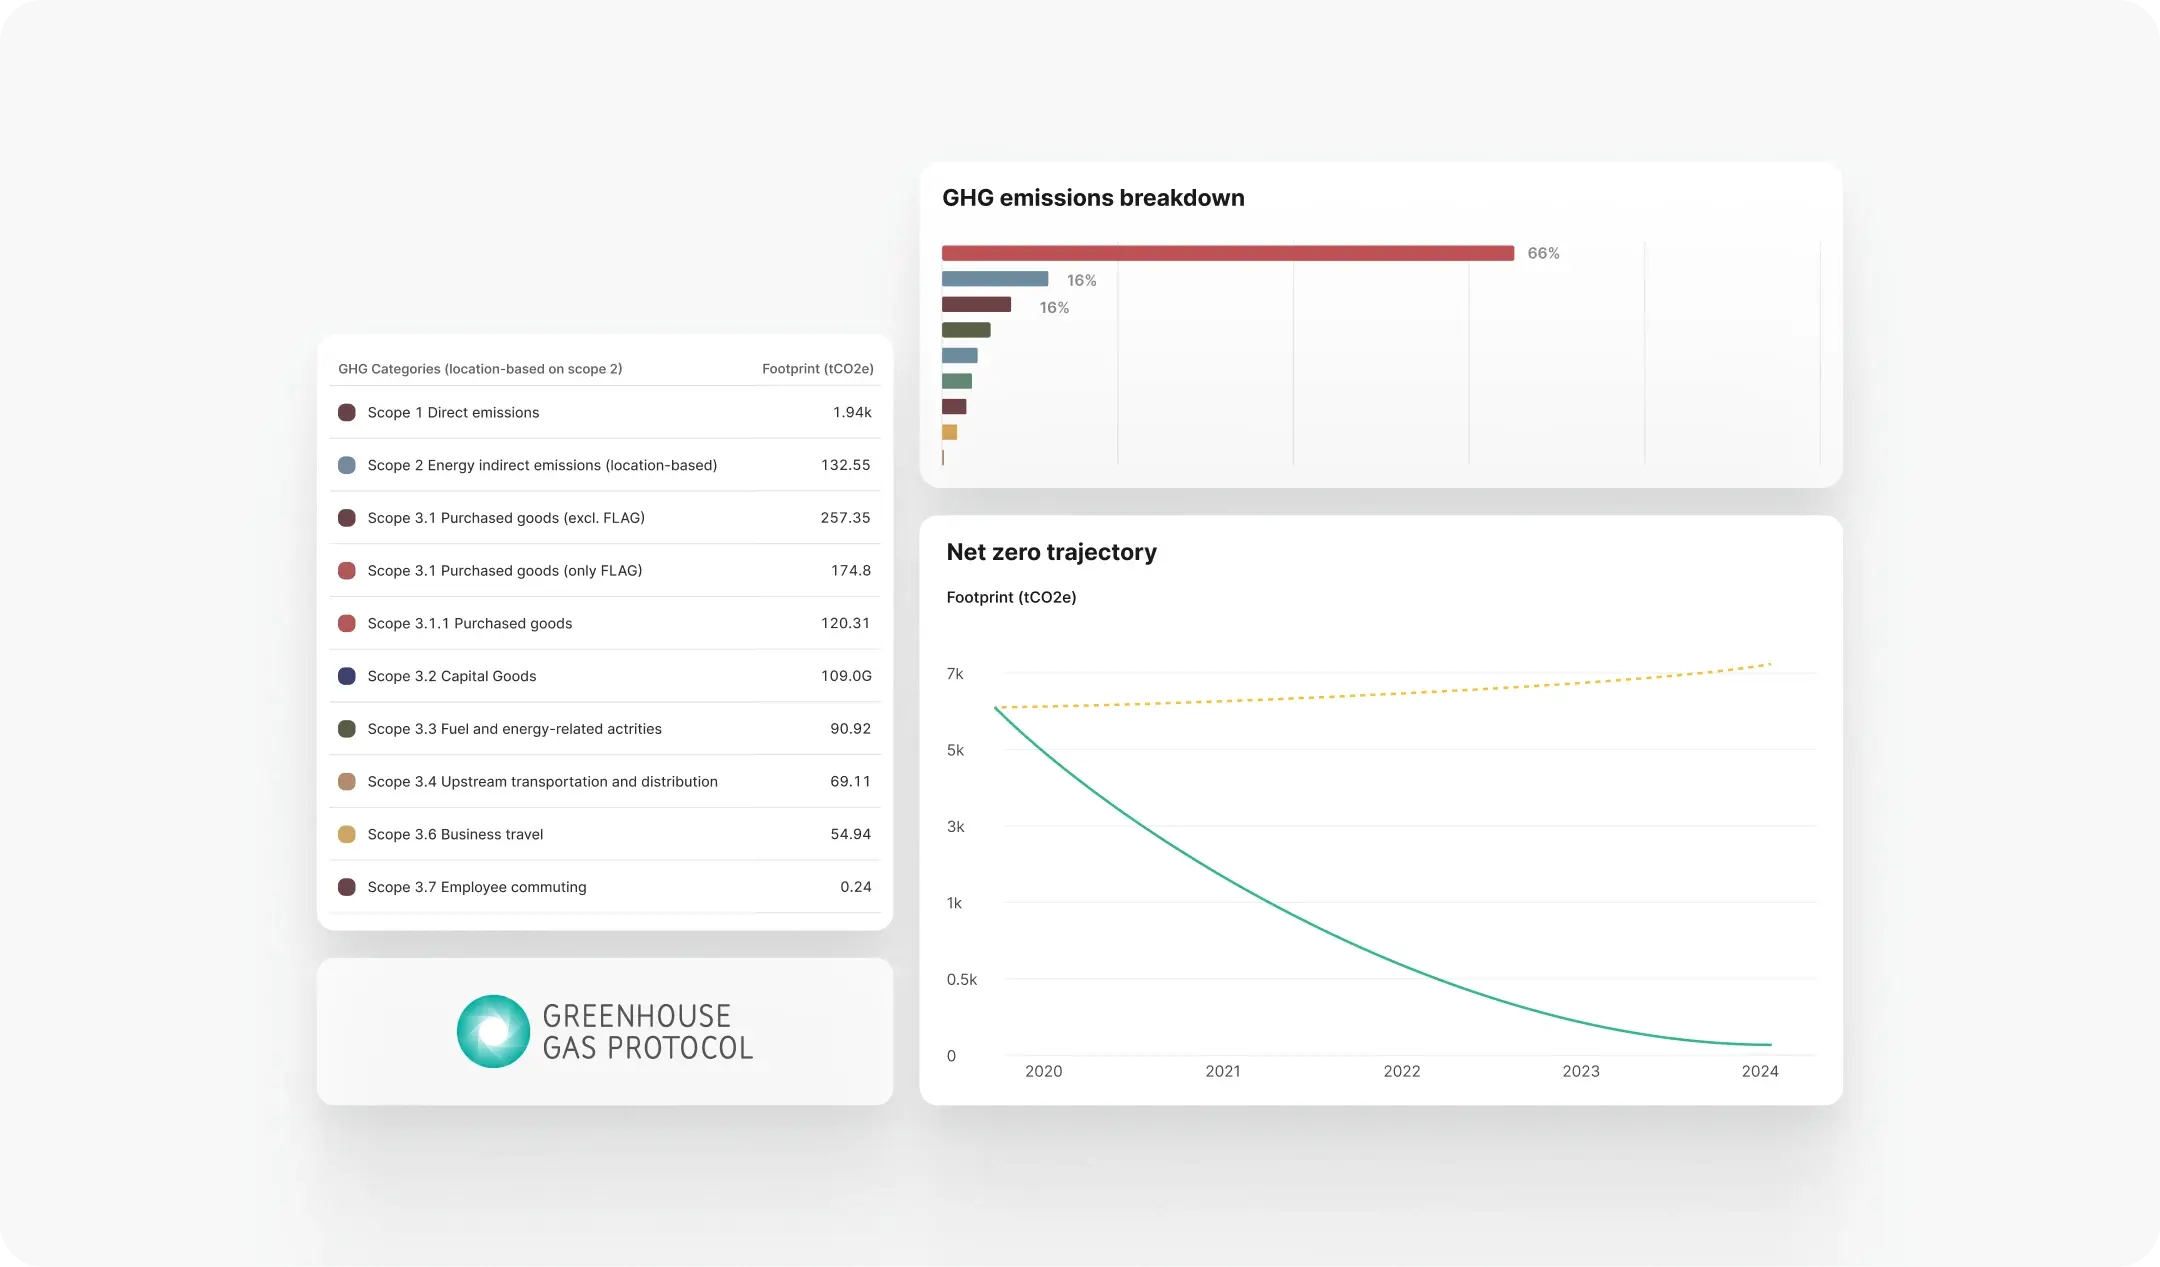Select the GHG Categories column header

(x=480, y=369)
